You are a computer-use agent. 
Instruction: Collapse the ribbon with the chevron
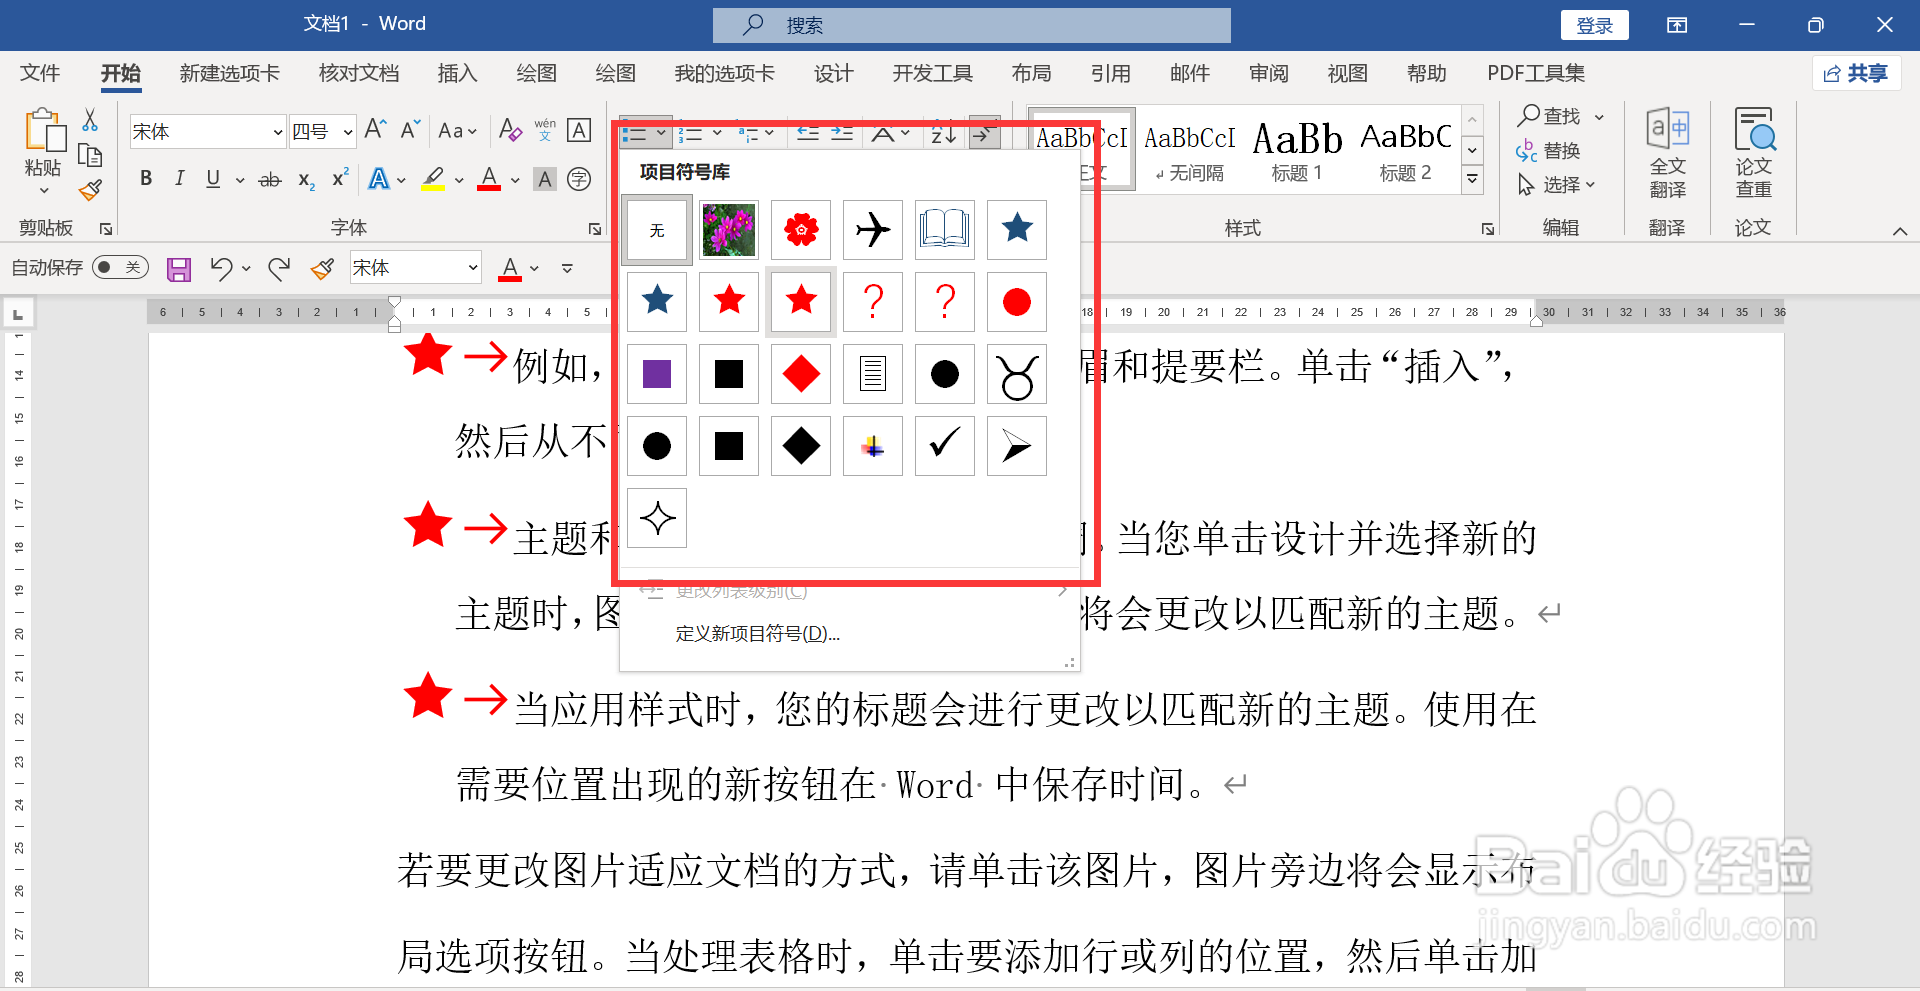pos(1899,231)
